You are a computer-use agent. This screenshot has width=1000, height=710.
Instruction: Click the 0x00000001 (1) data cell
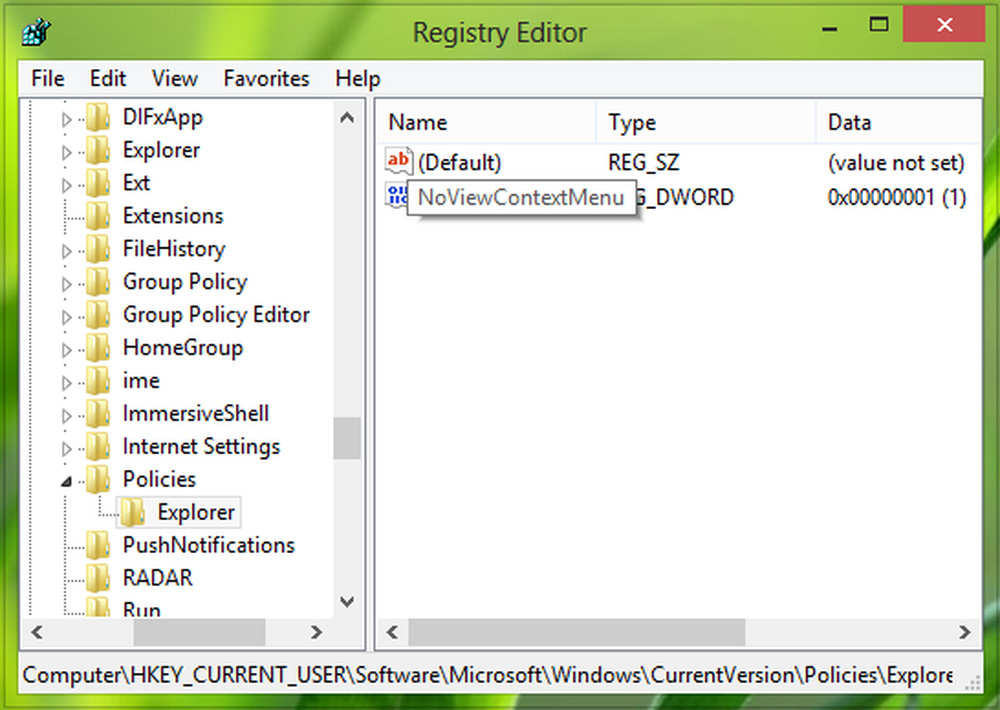[x=897, y=197]
